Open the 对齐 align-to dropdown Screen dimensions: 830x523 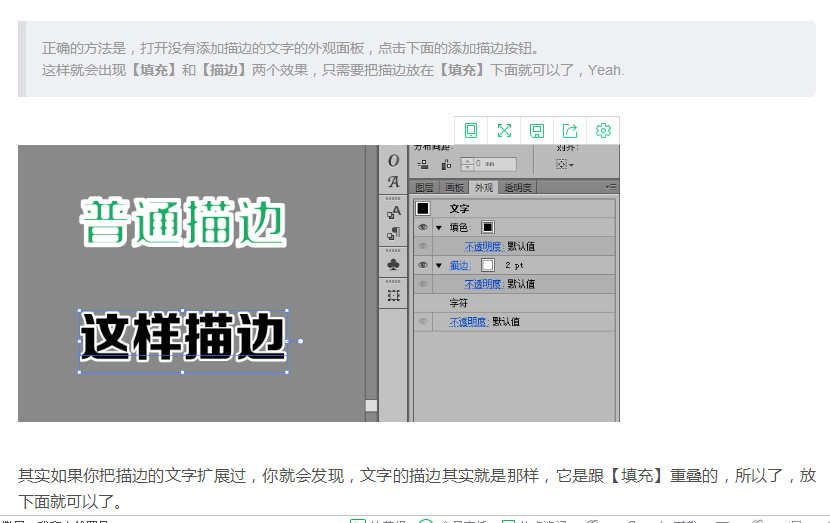click(565, 164)
